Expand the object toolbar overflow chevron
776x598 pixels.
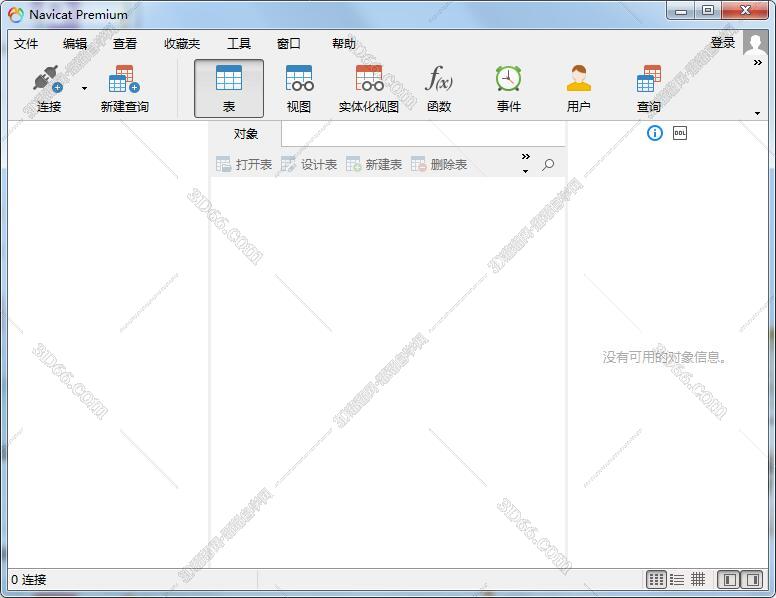[526, 156]
